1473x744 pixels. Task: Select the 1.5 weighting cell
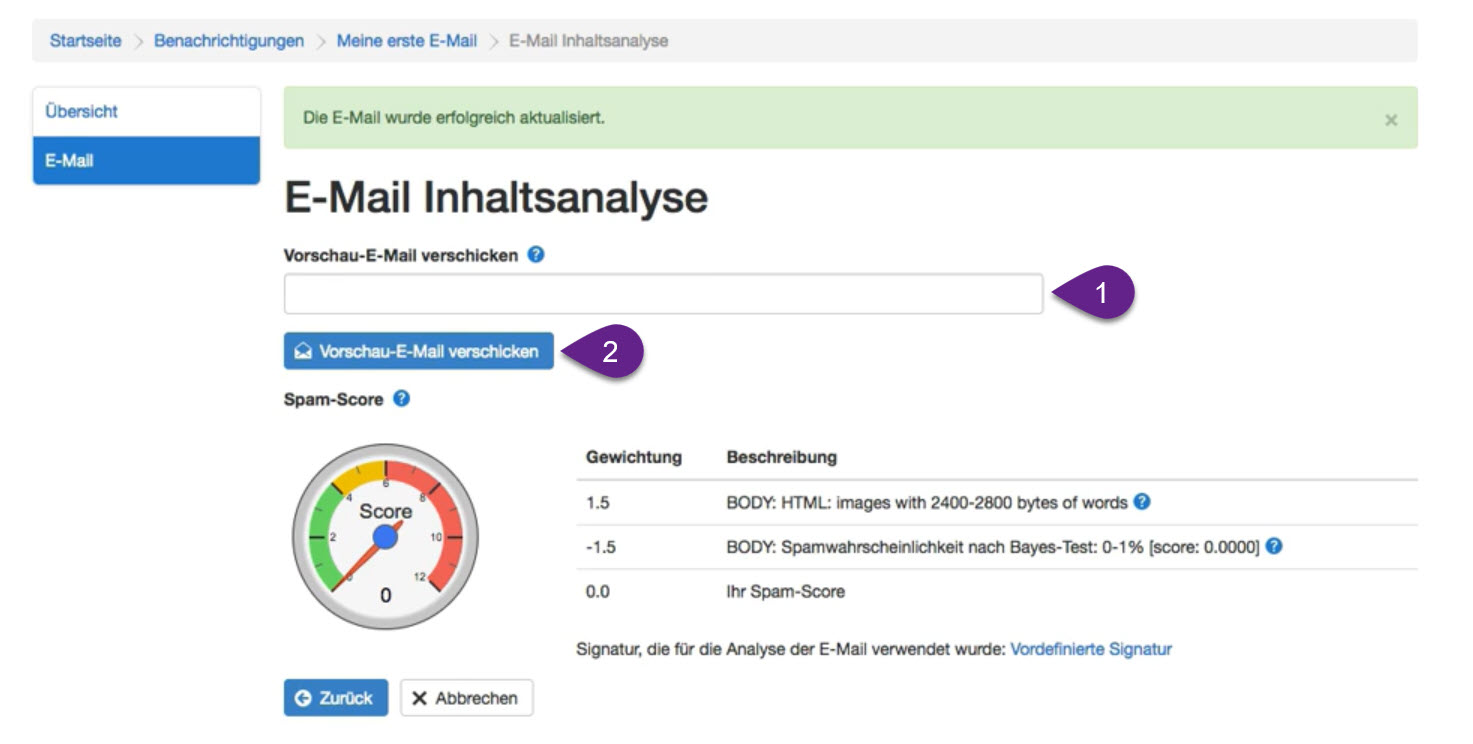click(x=597, y=503)
